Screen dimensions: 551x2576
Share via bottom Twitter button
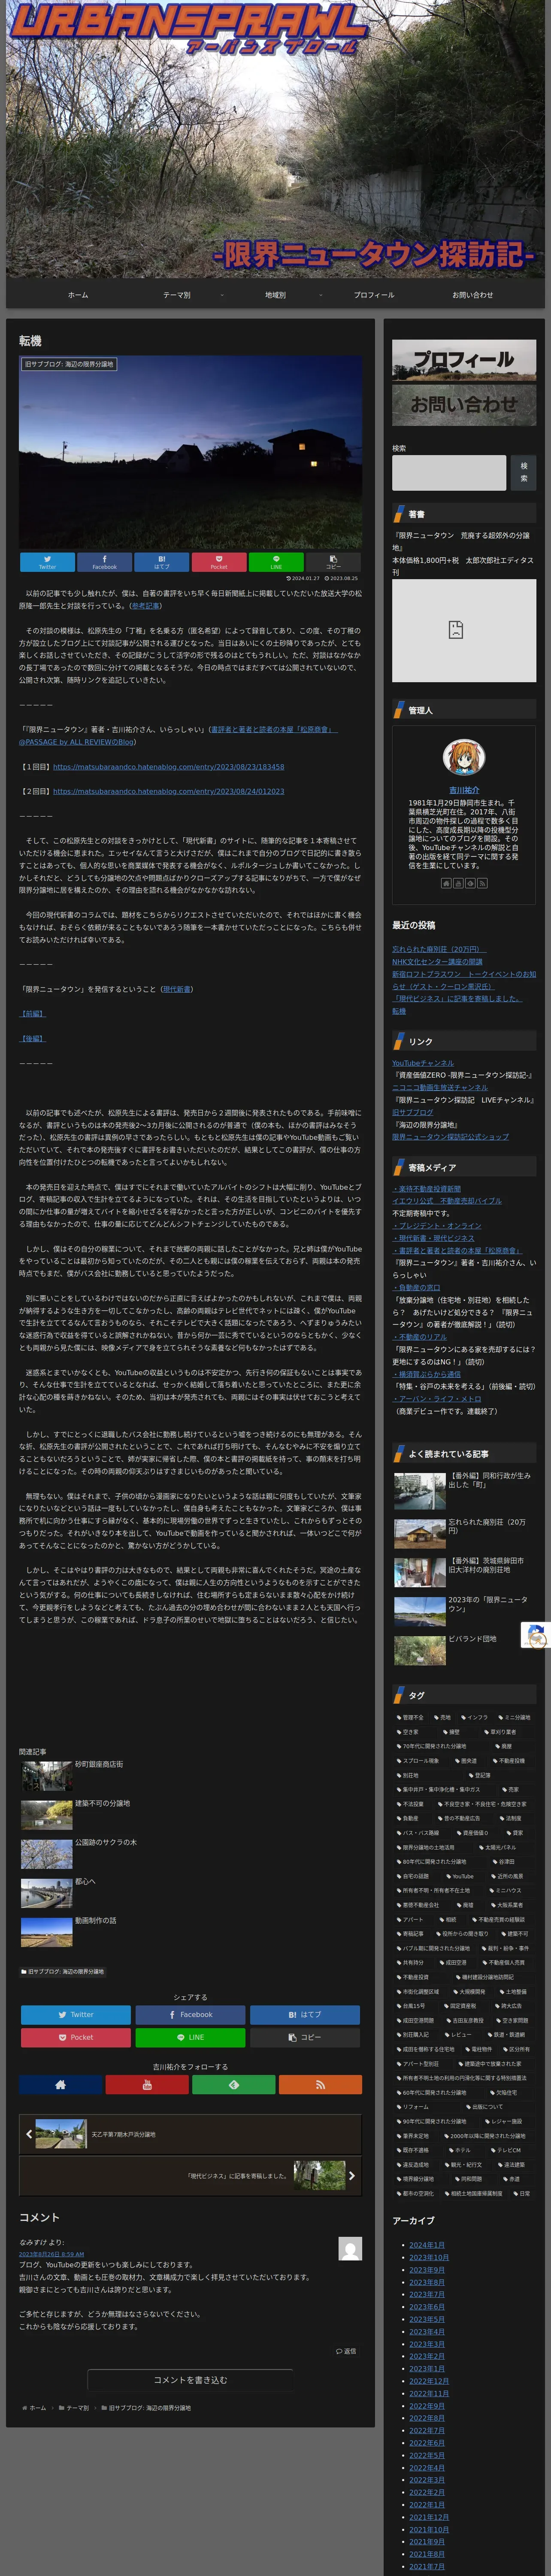pyautogui.click(x=76, y=2015)
